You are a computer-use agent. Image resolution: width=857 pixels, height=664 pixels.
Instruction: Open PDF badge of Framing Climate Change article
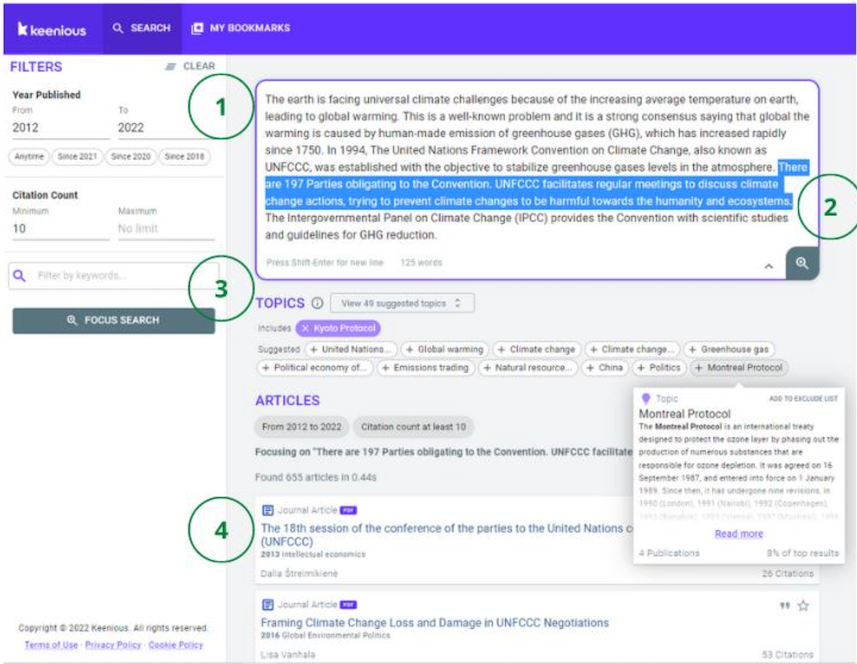(x=348, y=605)
